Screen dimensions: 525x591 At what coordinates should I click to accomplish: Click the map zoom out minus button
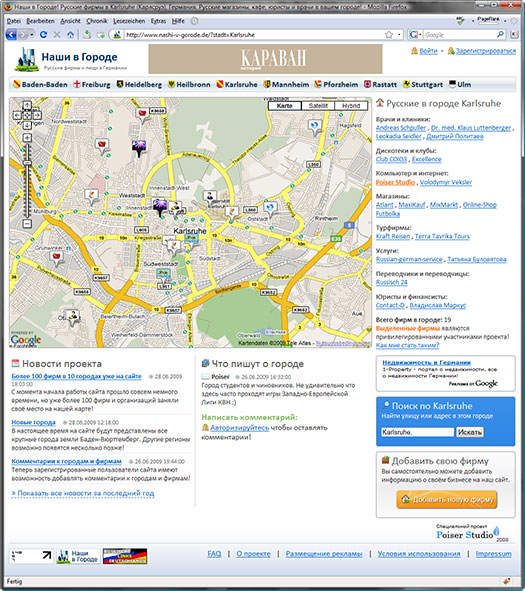click(x=27, y=224)
